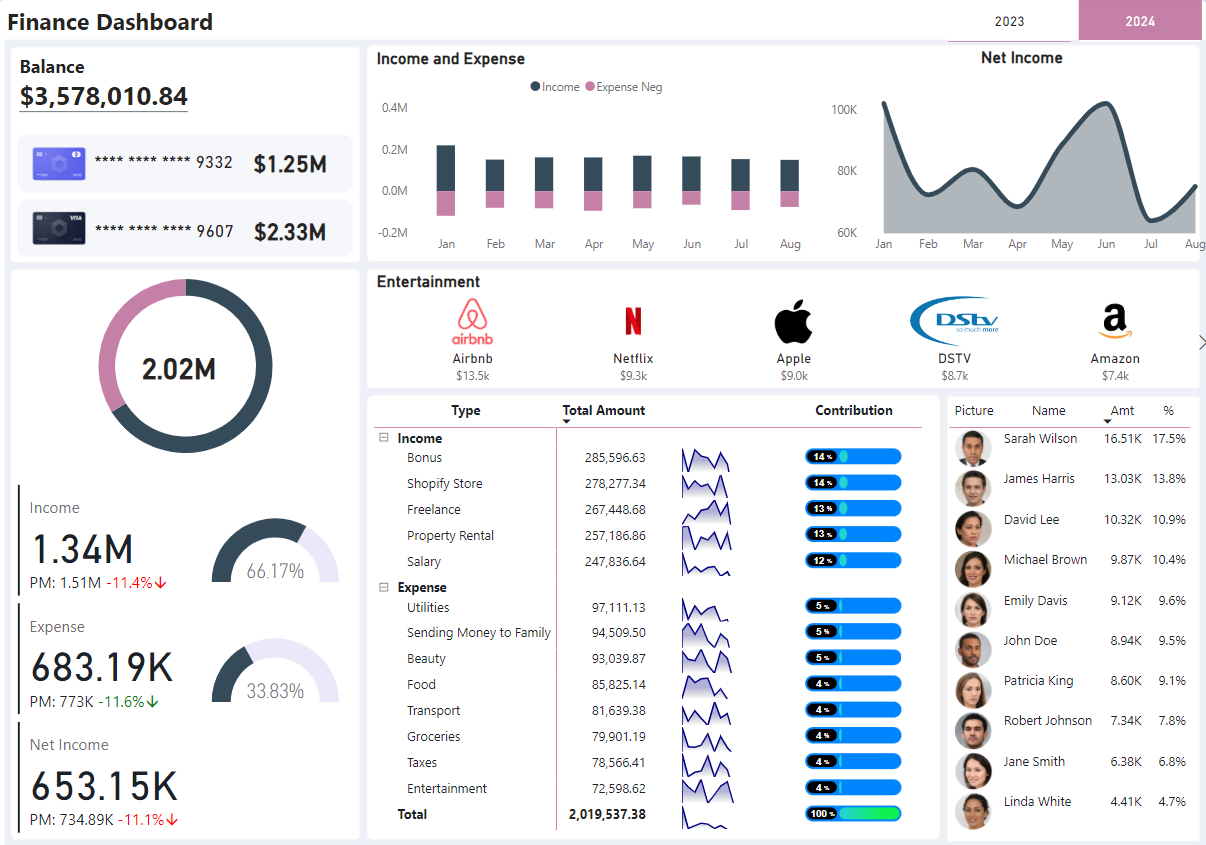Select the Netflix logo in Entertainment
This screenshot has height=845, width=1206.
[633, 321]
